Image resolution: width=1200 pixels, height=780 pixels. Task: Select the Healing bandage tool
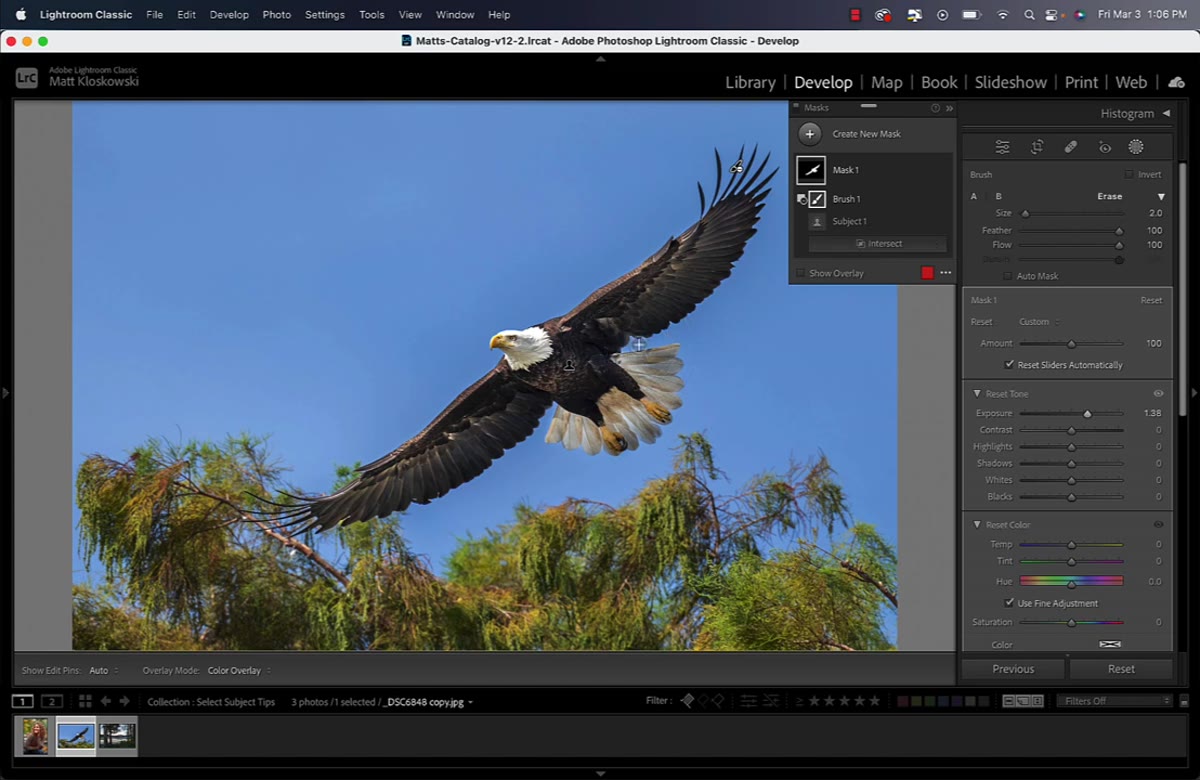point(1071,147)
